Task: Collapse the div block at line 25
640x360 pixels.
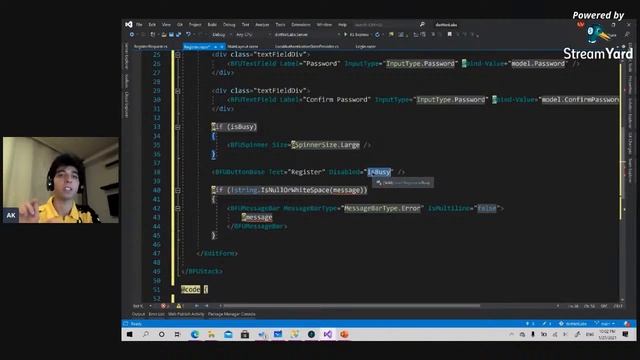Action: pyautogui.click(x=178, y=55)
